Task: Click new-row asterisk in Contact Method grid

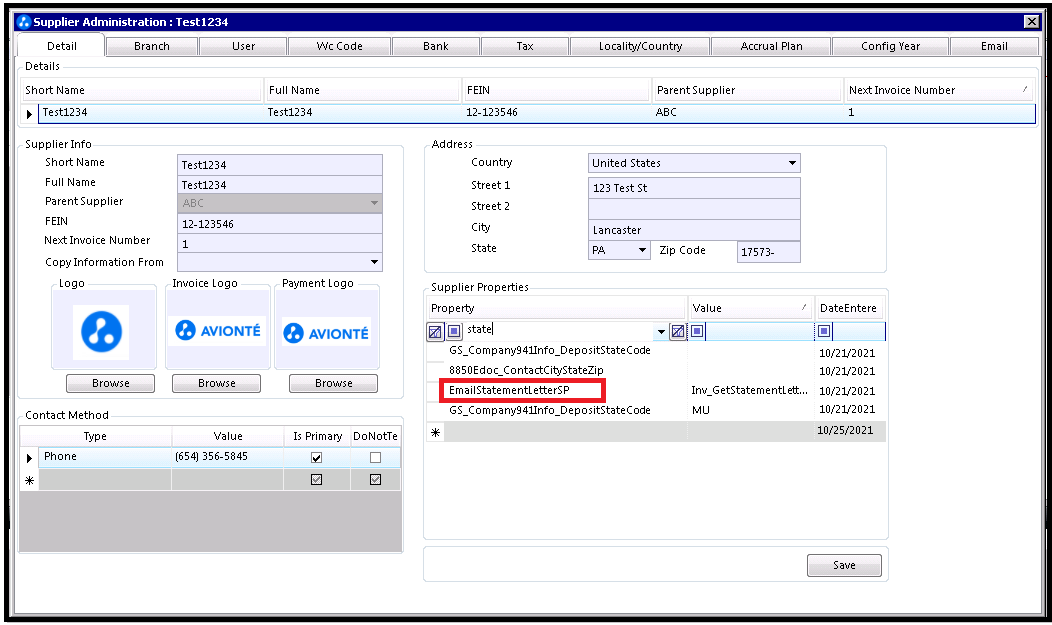Action: pyautogui.click(x=30, y=480)
